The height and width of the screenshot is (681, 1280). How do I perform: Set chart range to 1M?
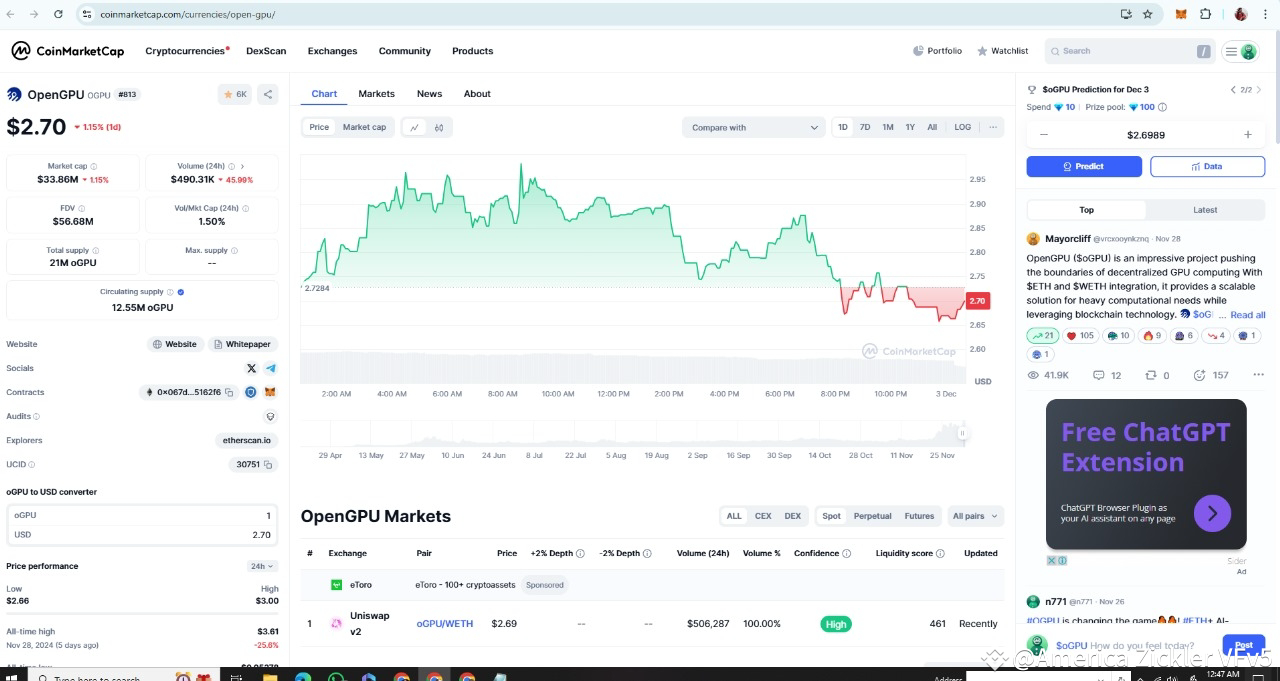click(x=888, y=127)
